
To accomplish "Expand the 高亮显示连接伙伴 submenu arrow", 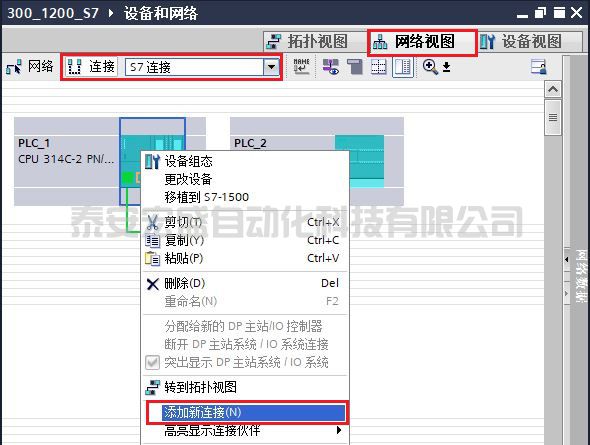I will point(339,430).
